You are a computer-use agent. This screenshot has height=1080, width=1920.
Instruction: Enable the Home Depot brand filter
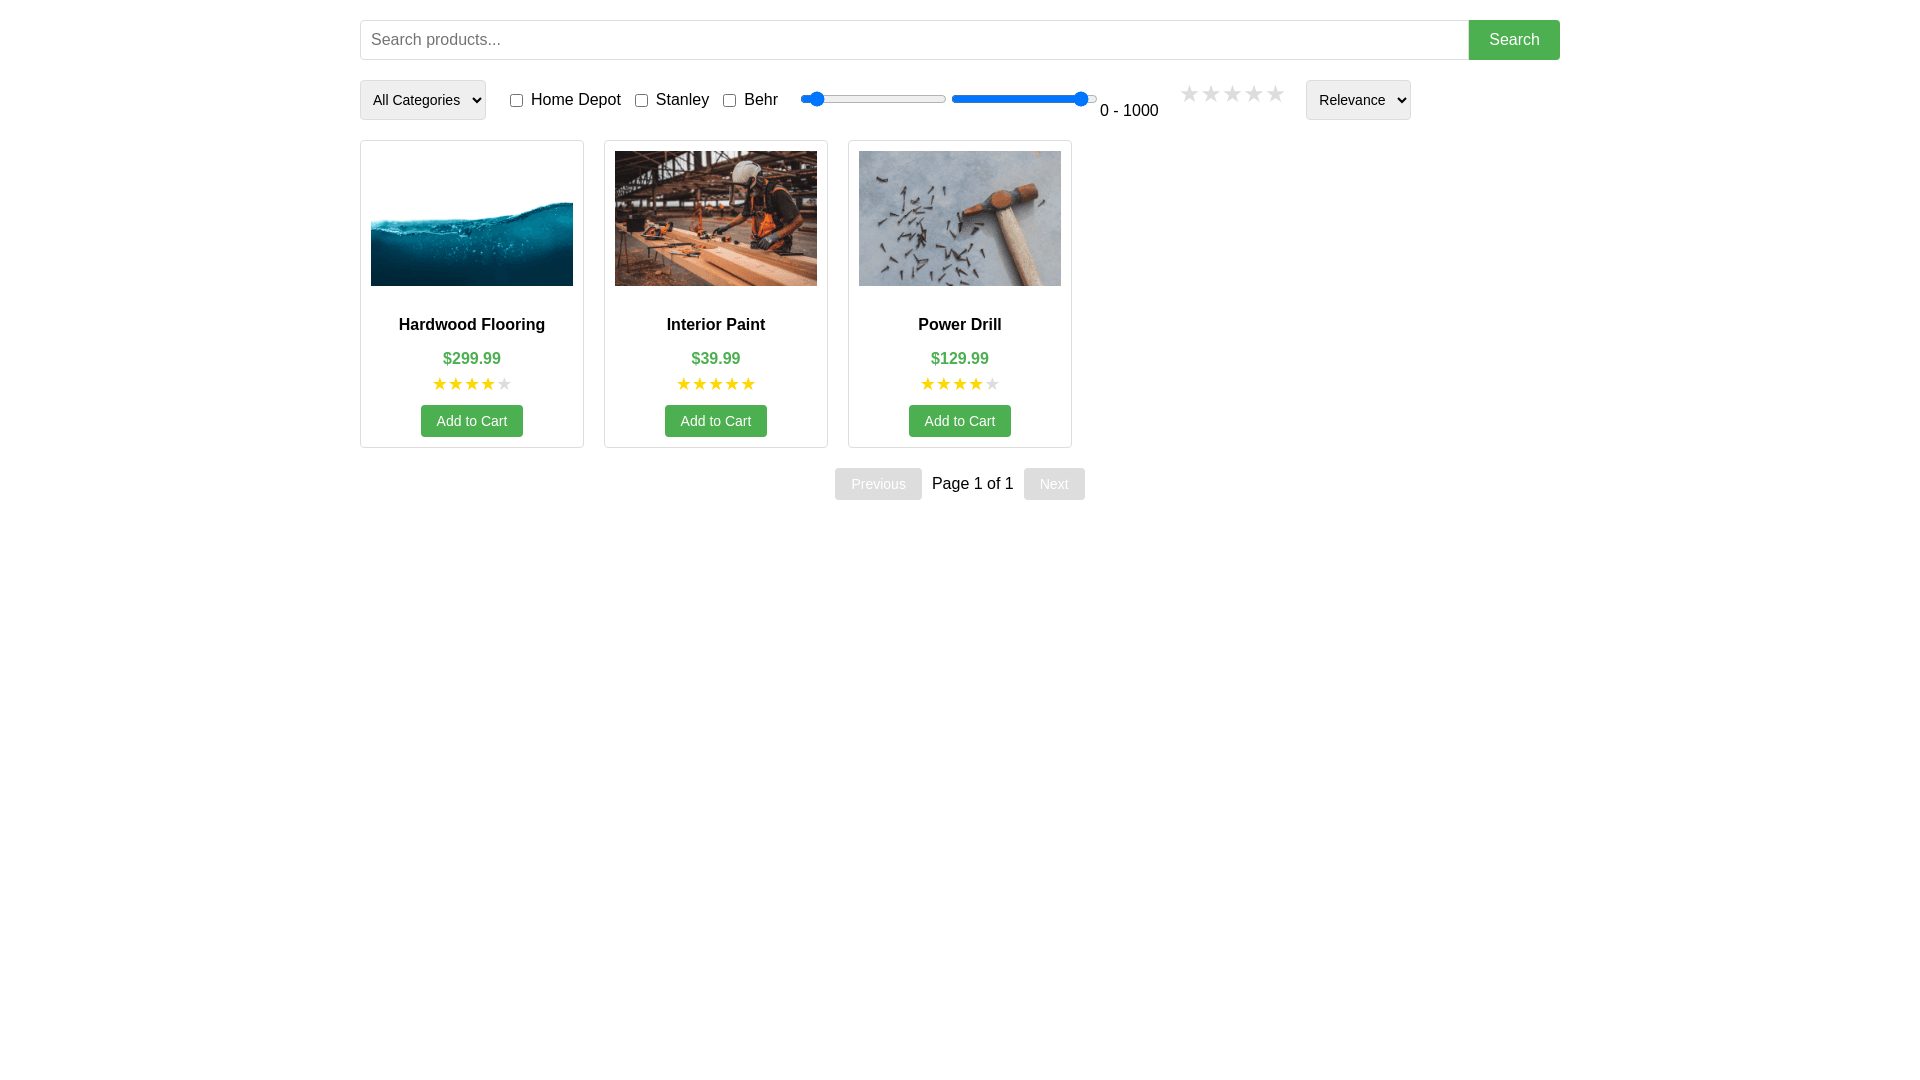(517, 100)
